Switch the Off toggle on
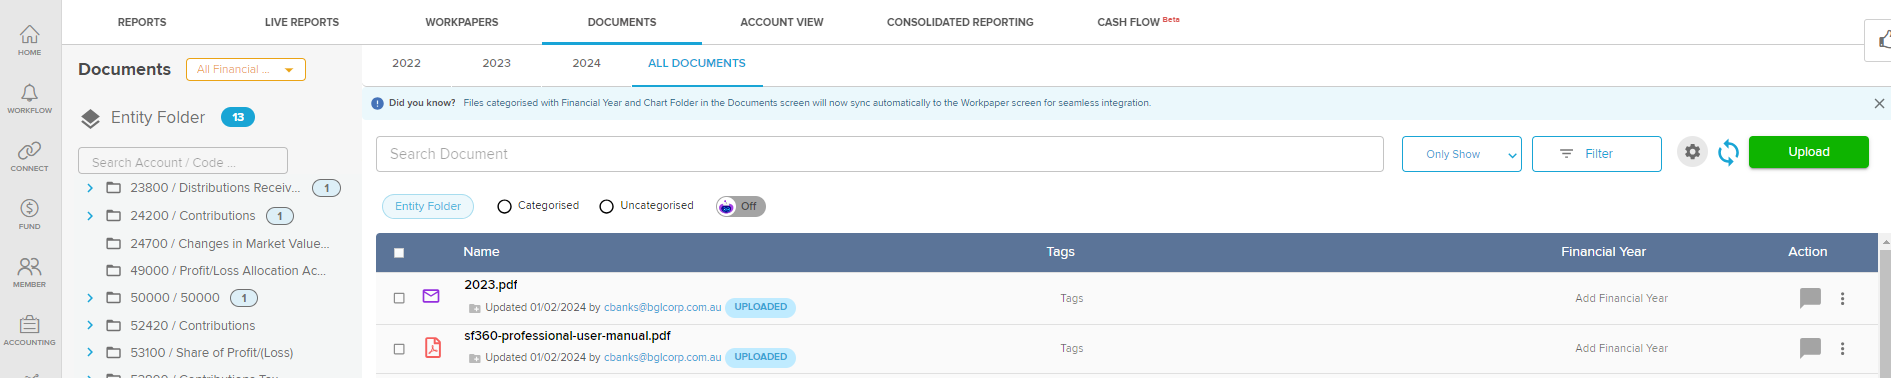Screen dimensions: 1891x378 pyautogui.click(x=741, y=206)
